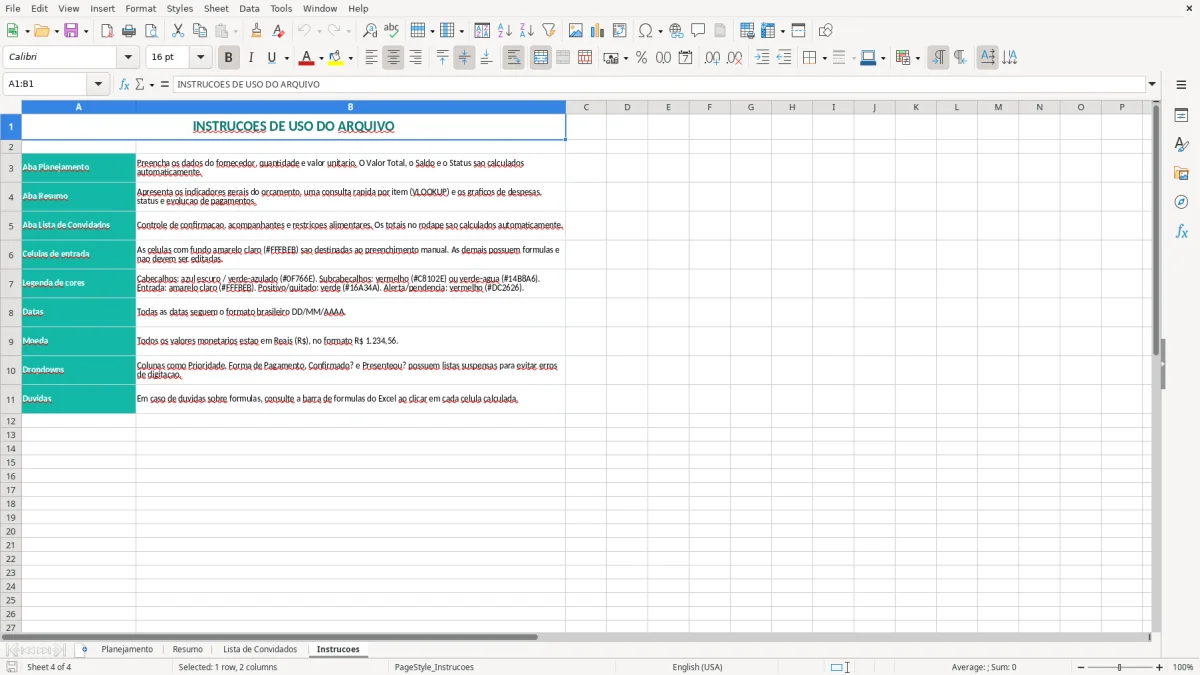The width and height of the screenshot is (1200, 675).
Task: Open the Tools menu
Action: [x=281, y=8]
